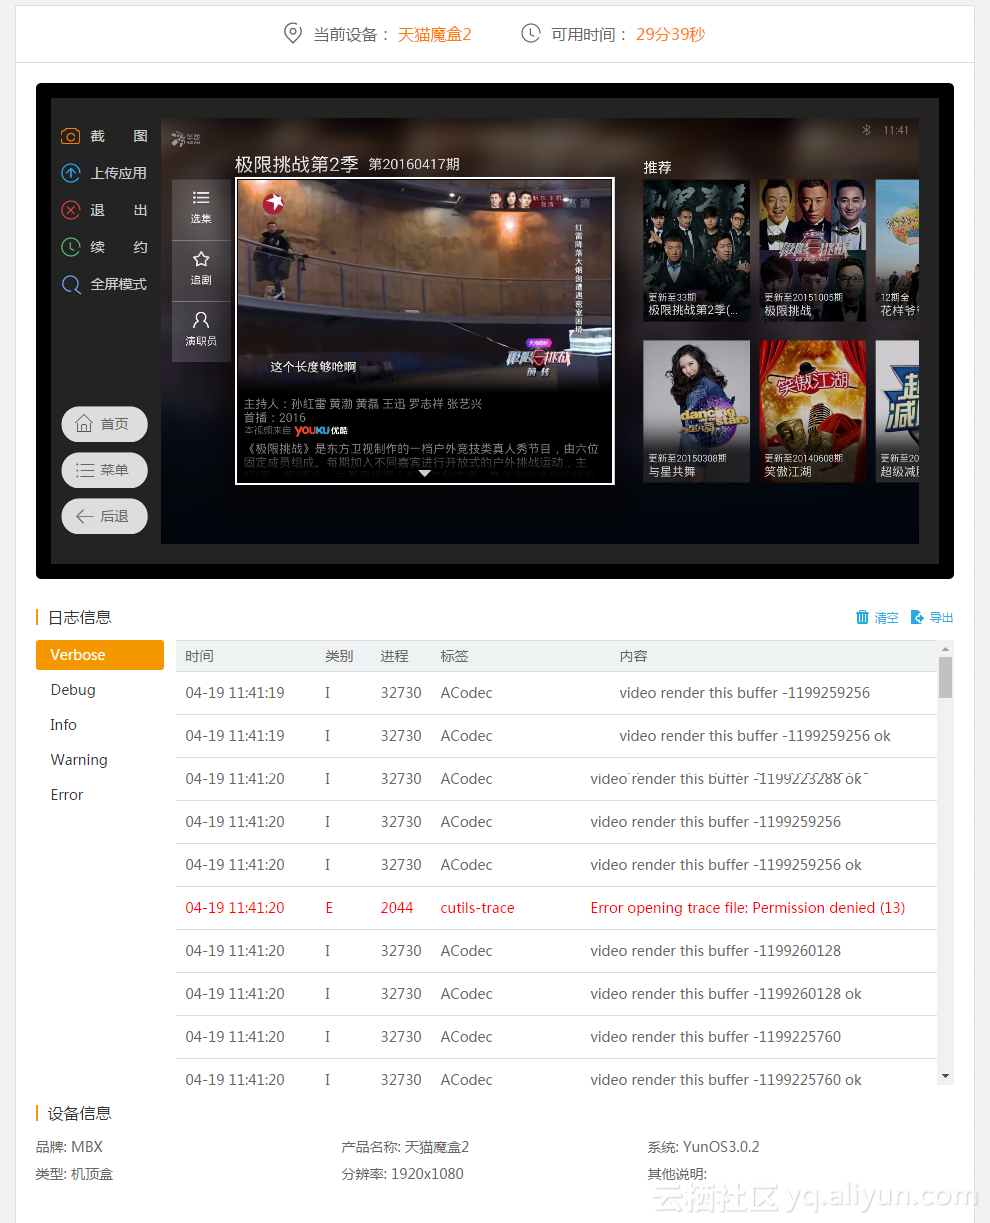Open fullscreen mode (全屏模式) magnifier icon
The height and width of the screenshot is (1223, 990).
(70, 284)
